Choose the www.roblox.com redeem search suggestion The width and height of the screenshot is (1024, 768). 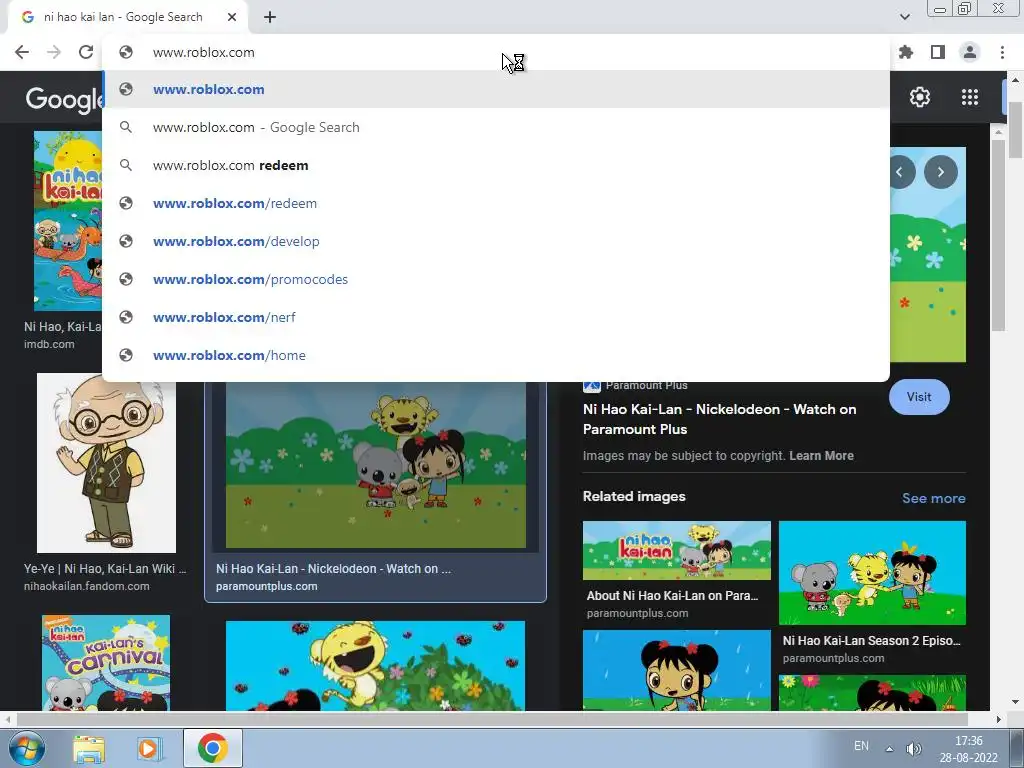pos(496,165)
